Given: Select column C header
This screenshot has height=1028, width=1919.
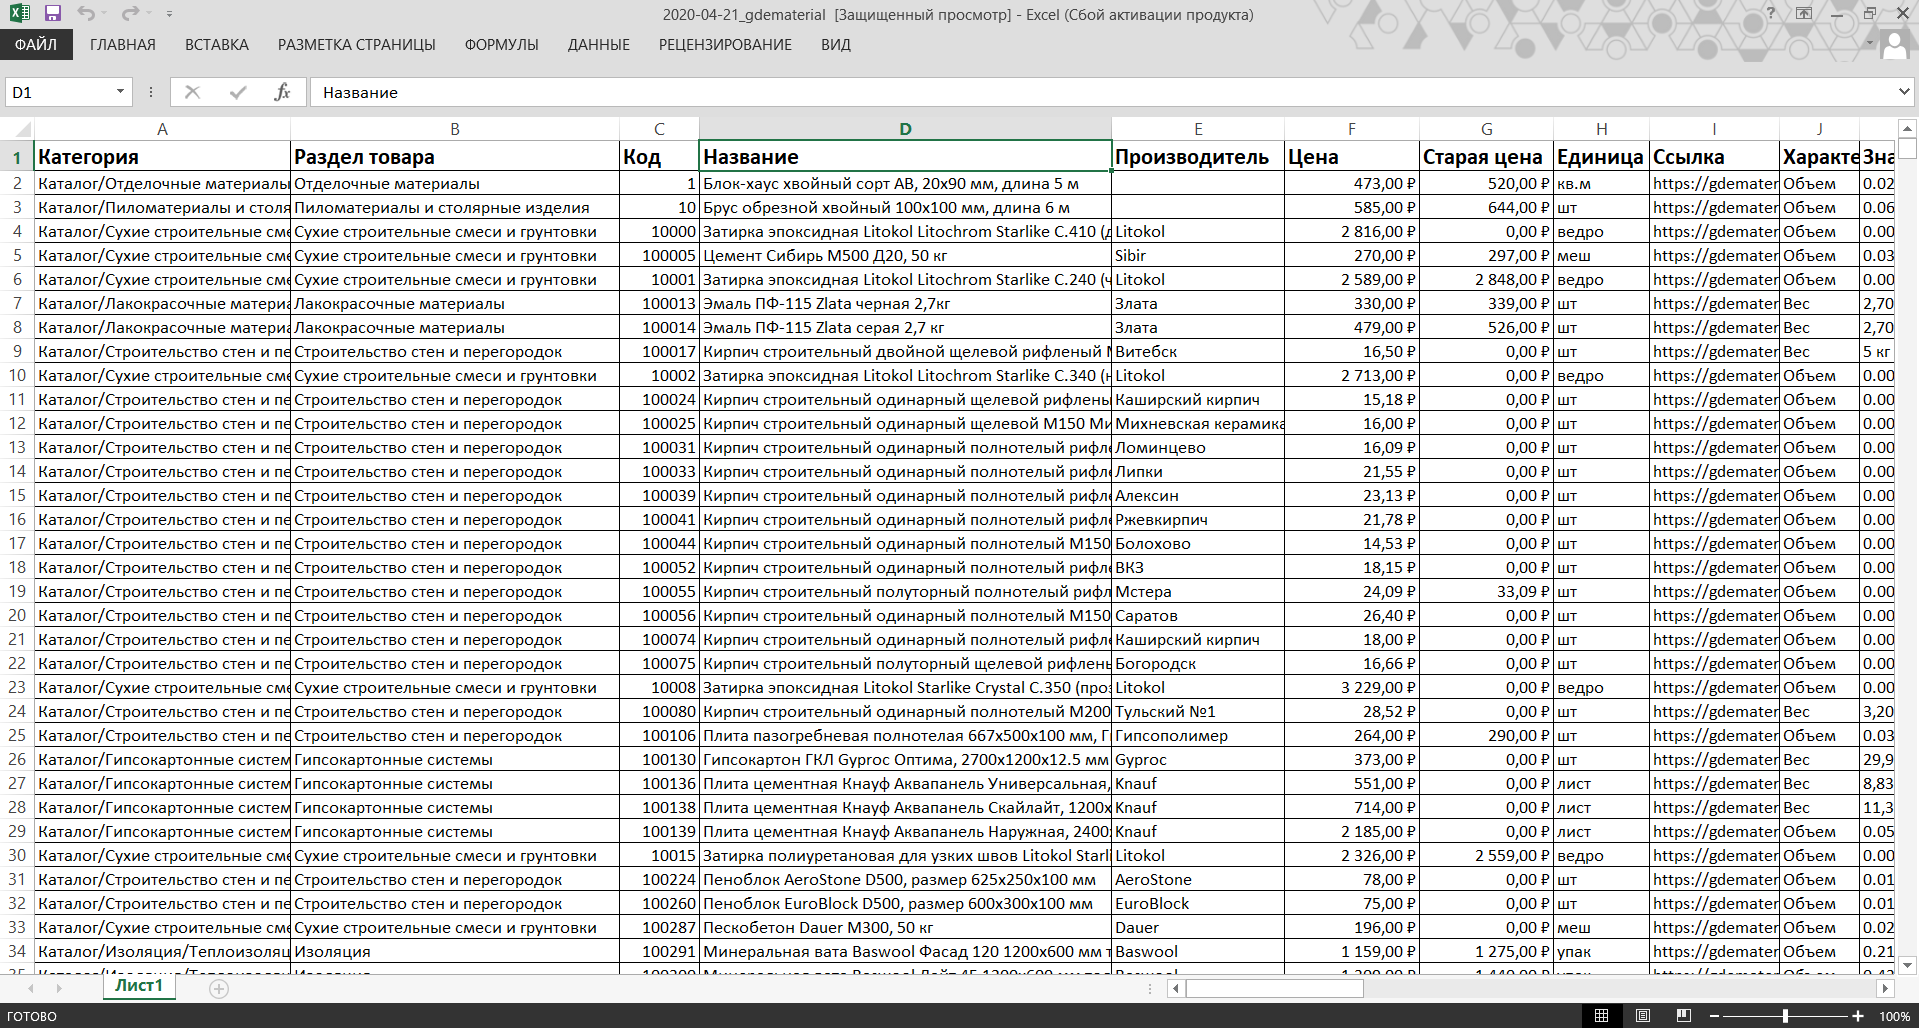Looking at the screenshot, I should pos(659,129).
